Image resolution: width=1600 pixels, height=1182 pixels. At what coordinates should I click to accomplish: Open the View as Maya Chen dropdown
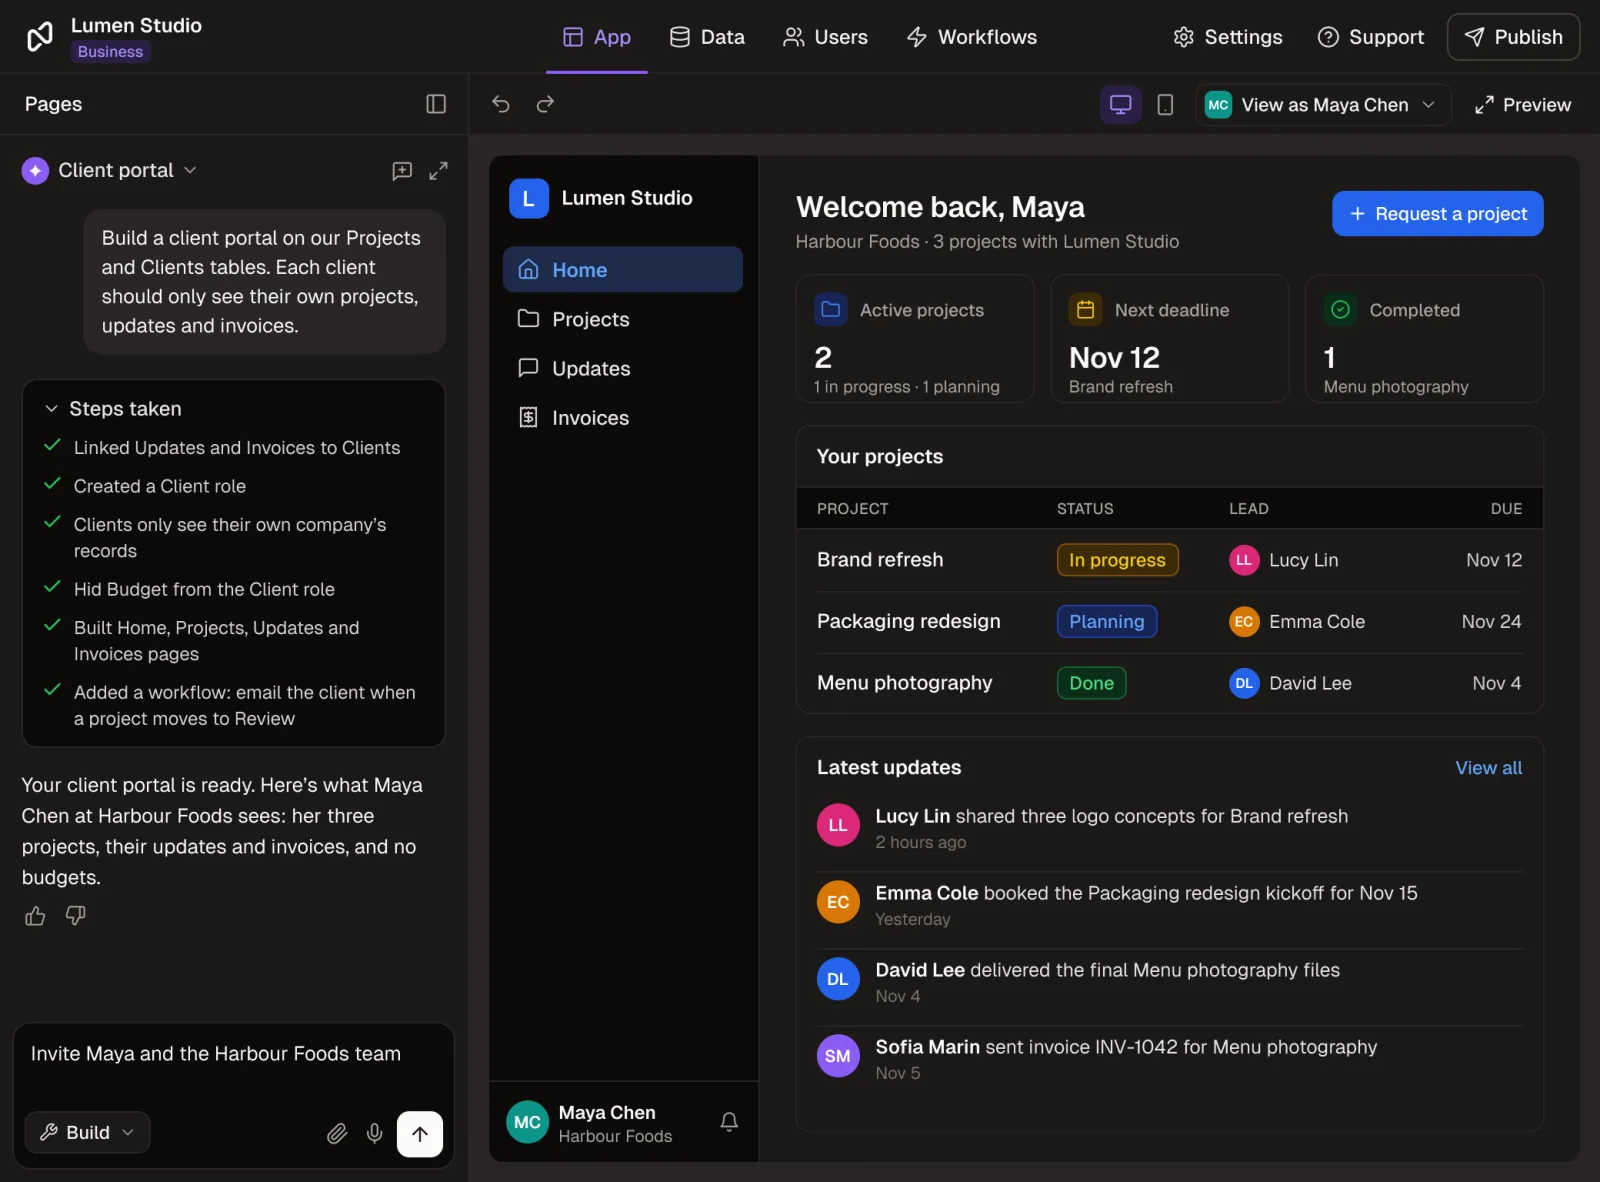tap(1323, 105)
